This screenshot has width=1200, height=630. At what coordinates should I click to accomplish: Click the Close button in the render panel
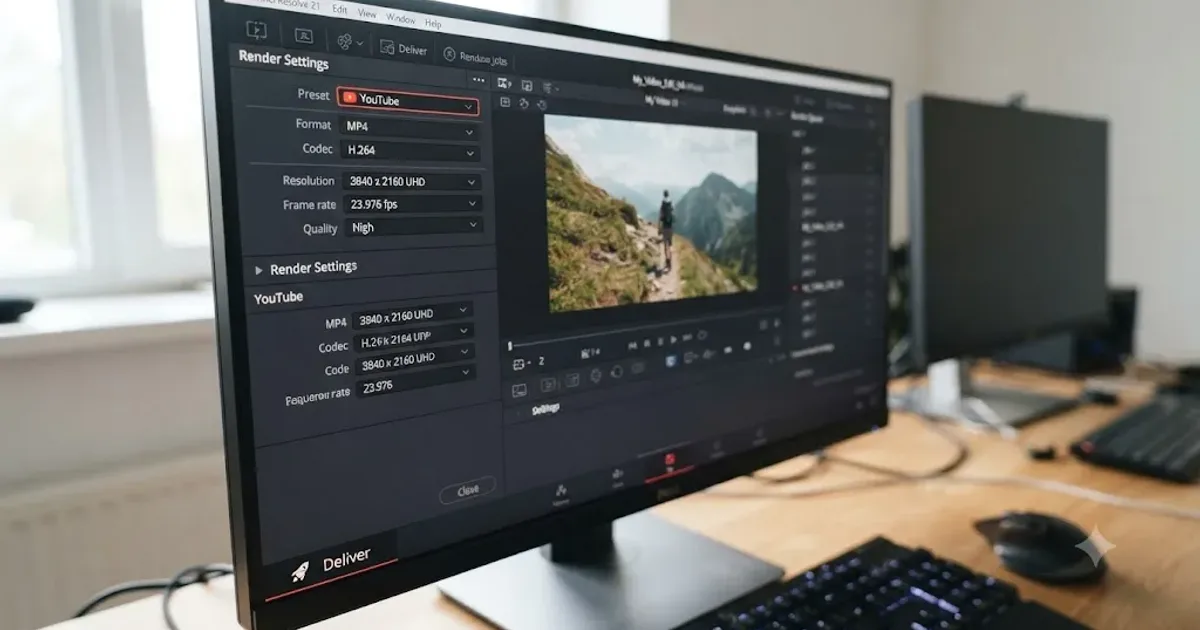tap(467, 491)
